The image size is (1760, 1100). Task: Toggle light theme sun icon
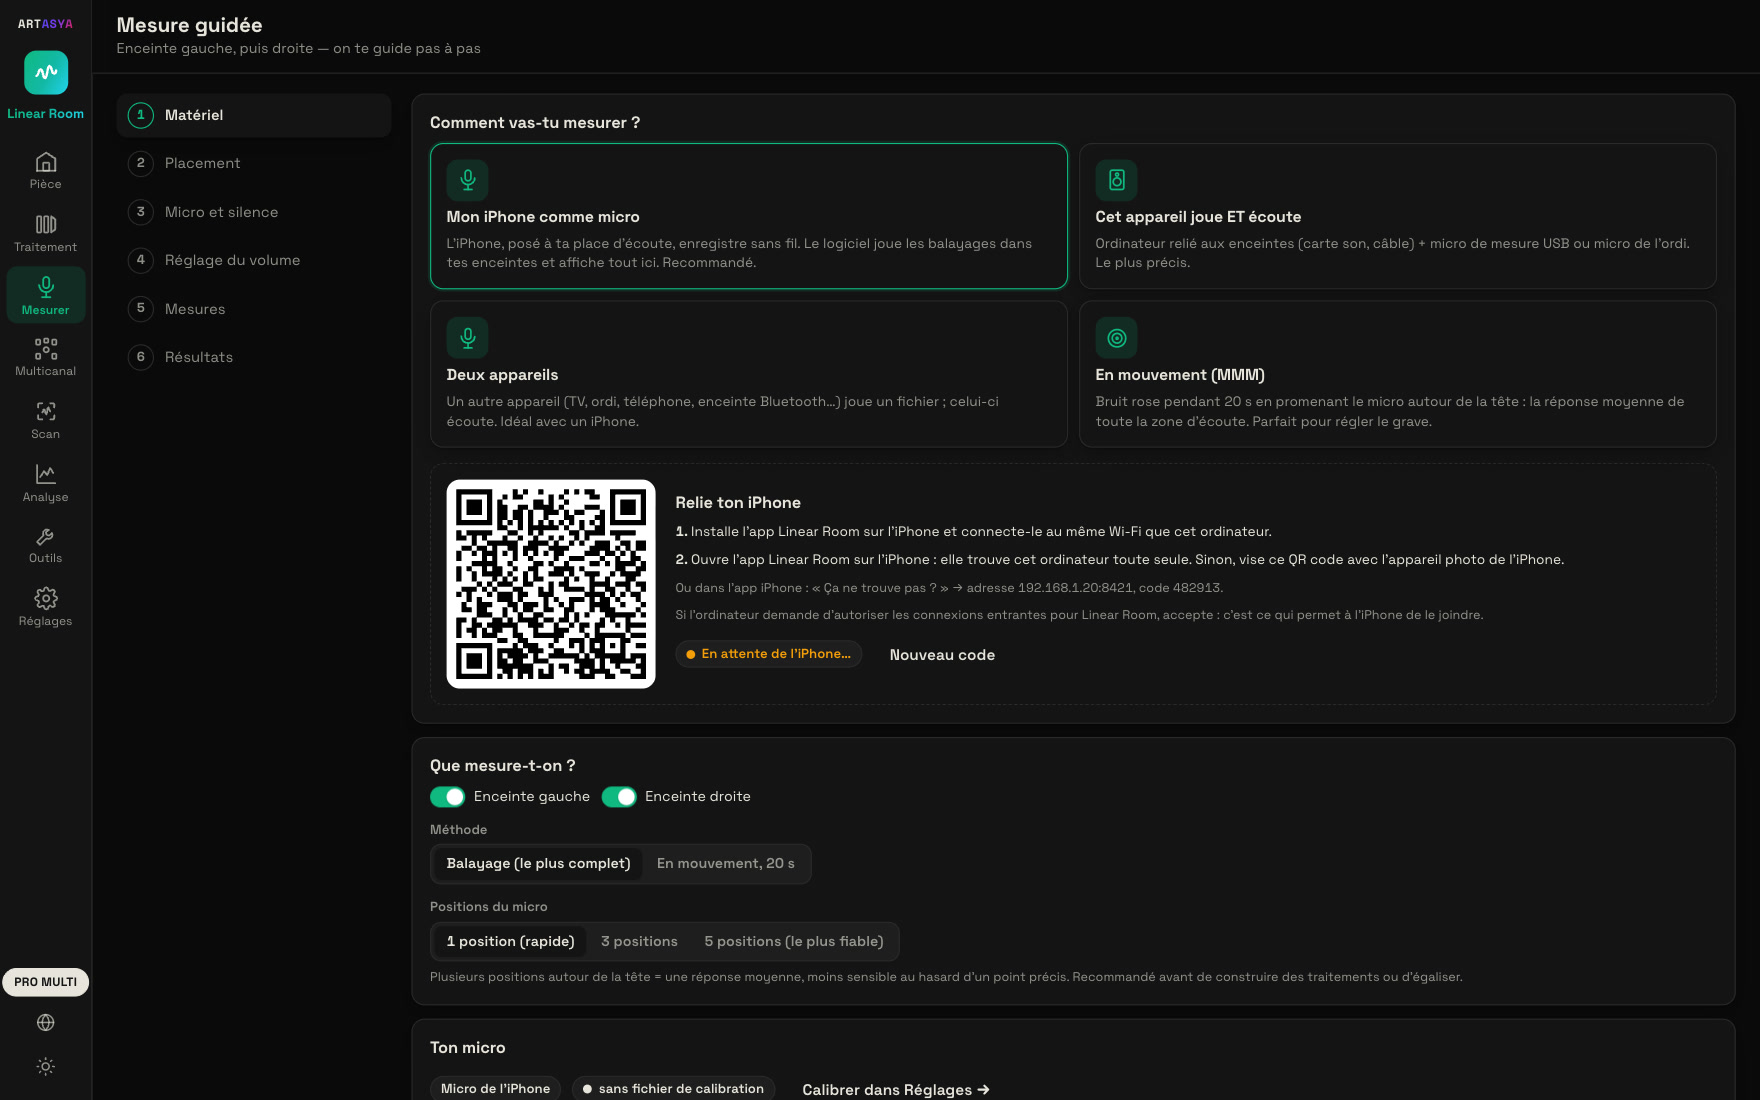[x=46, y=1066]
